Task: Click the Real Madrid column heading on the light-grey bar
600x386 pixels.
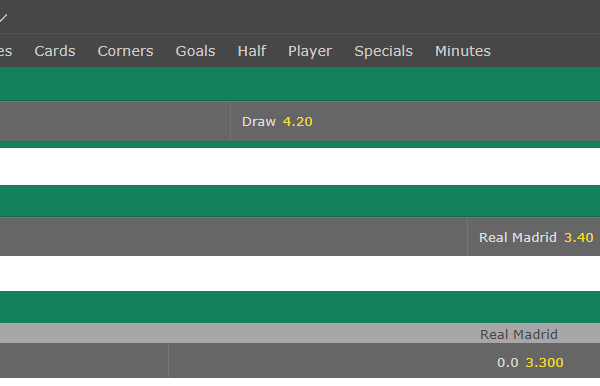Action: pos(518,334)
